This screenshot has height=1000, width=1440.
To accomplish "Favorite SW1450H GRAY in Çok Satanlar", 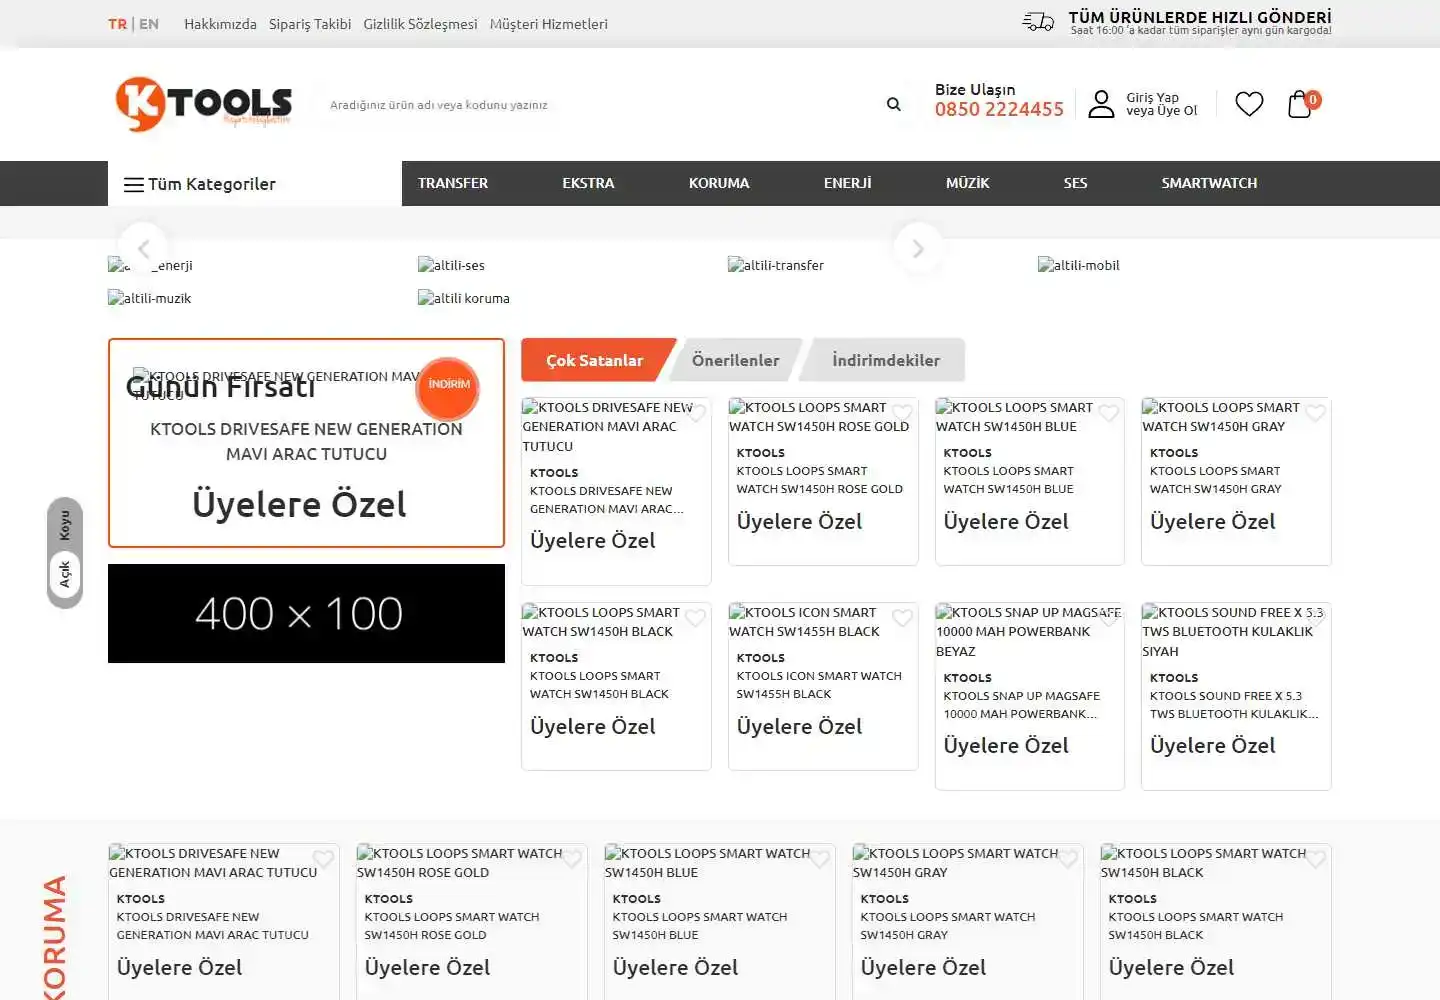I will pos(1316,413).
